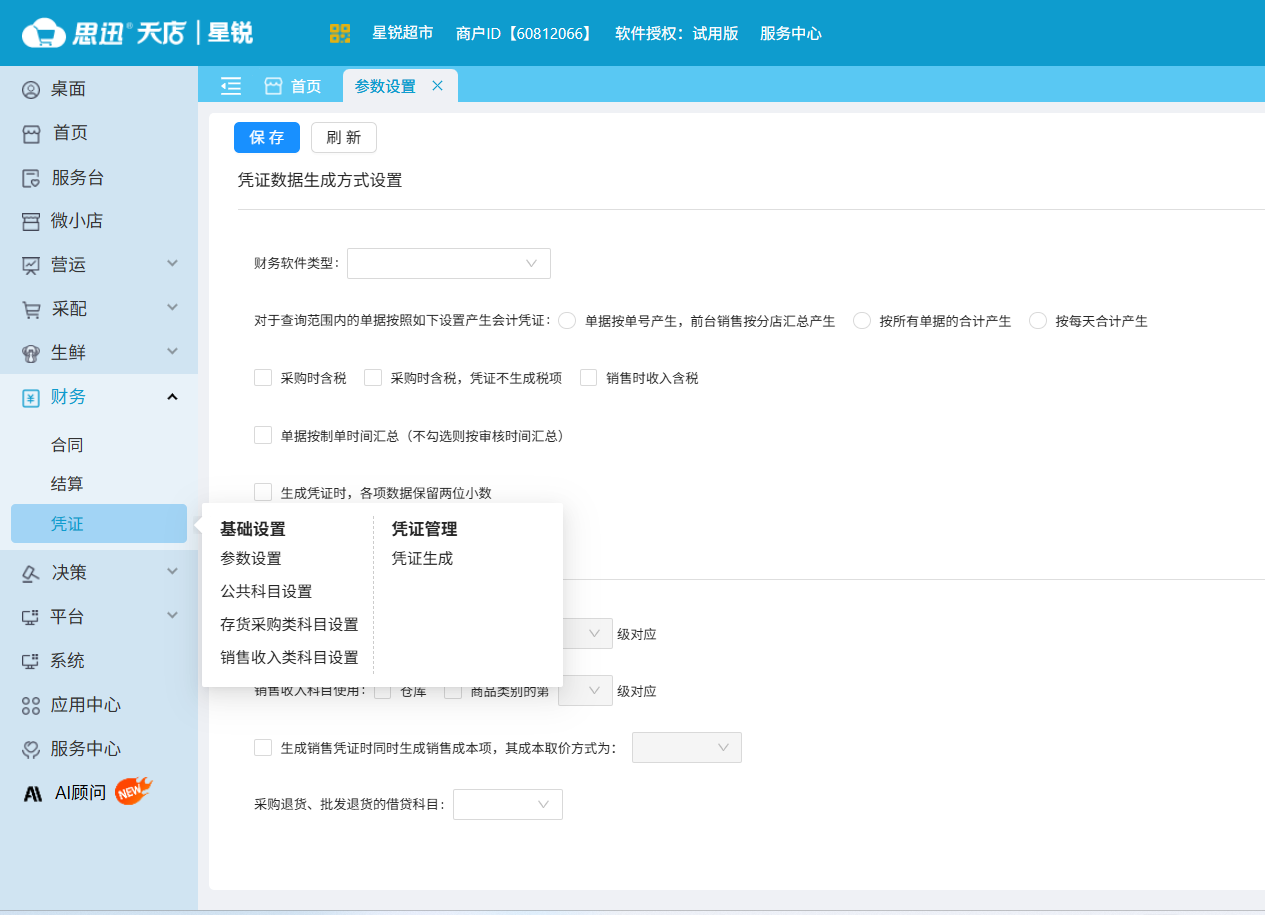Click 星锐超市 store name in header
This screenshot has width=1265, height=915.
coord(403,33)
